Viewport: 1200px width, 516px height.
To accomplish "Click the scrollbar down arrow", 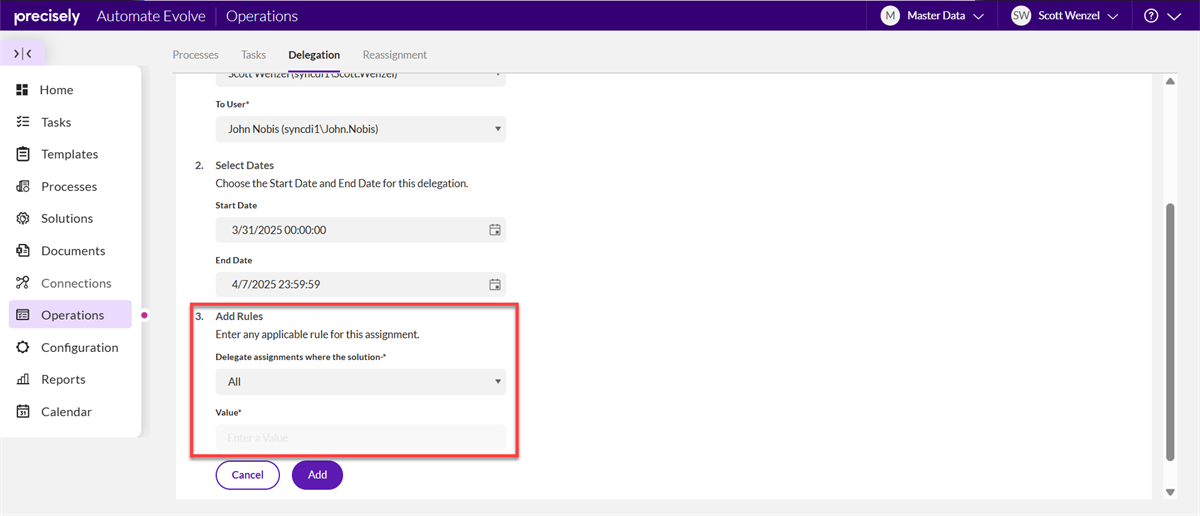I will click(1171, 492).
